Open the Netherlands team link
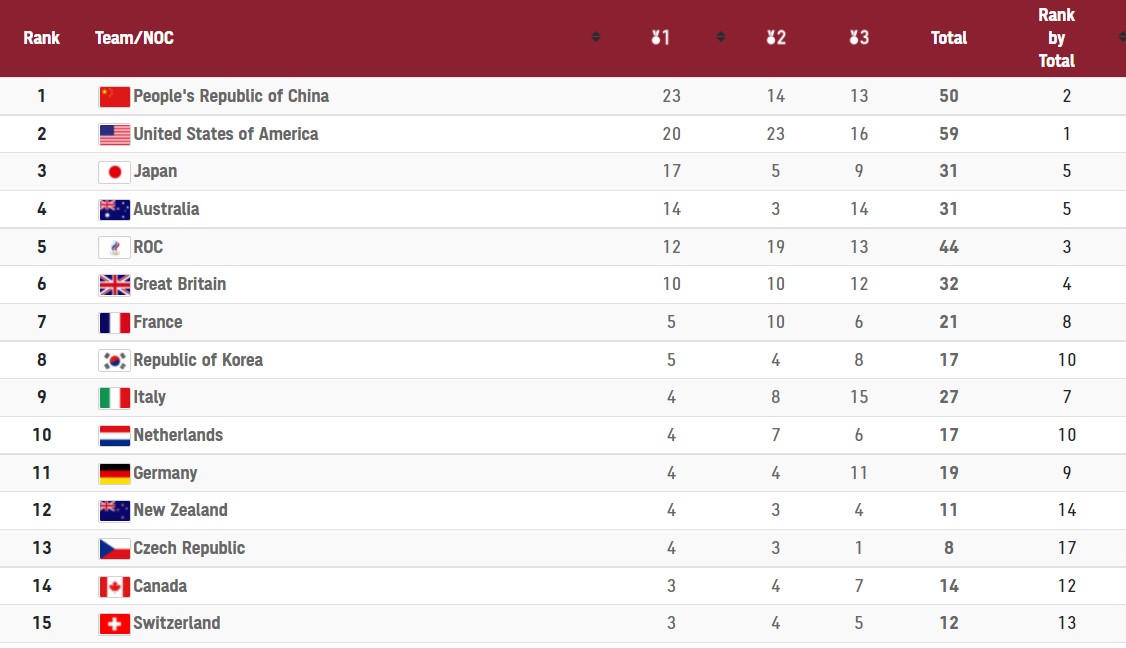This screenshot has height=648, width=1126. click(178, 435)
